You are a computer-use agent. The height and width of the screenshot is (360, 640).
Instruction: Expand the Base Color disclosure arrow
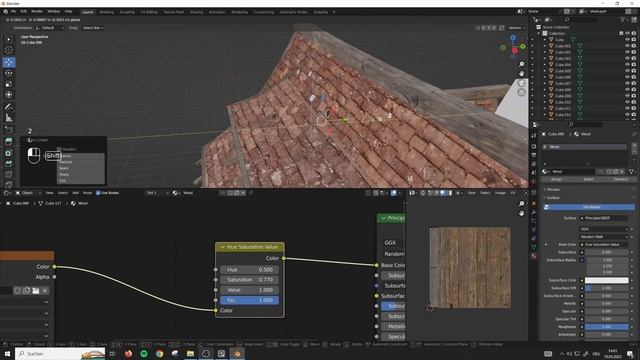click(546, 244)
